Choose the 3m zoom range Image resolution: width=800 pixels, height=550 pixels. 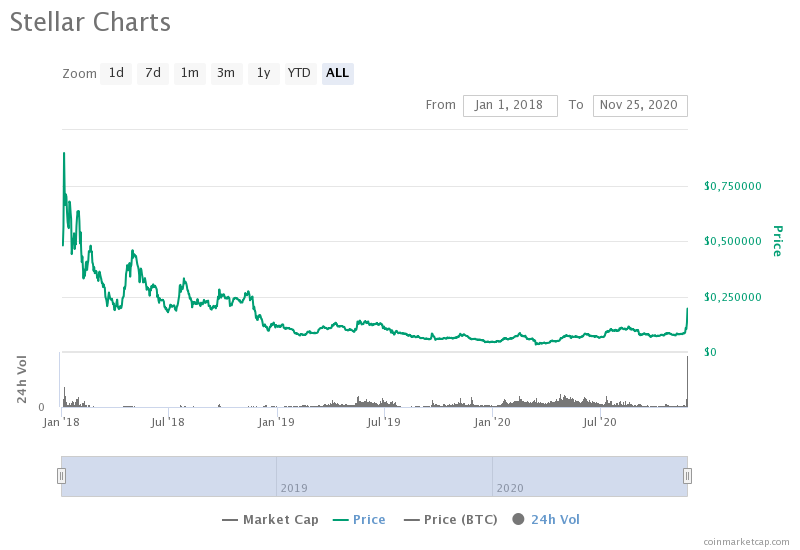pos(227,73)
